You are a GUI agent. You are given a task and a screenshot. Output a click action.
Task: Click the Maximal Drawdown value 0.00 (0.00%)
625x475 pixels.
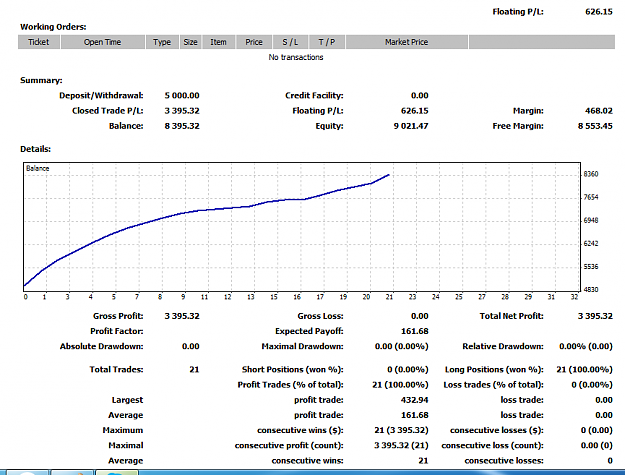pyautogui.click(x=402, y=346)
